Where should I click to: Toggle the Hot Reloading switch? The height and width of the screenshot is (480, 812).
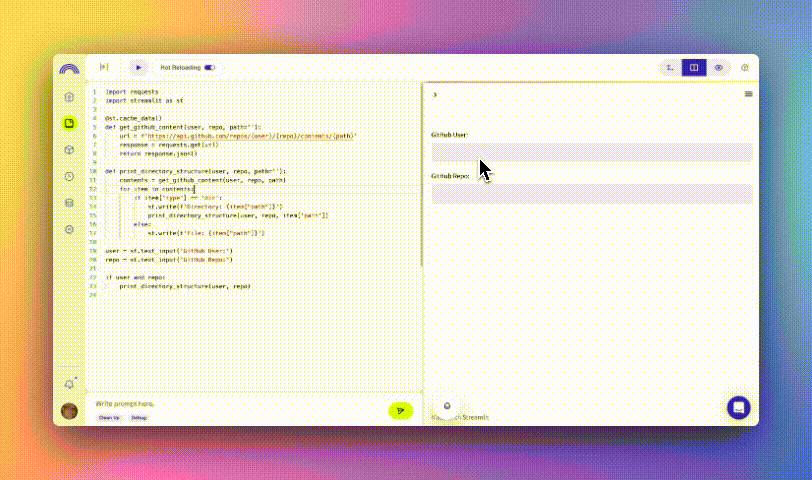(x=210, y=67)
